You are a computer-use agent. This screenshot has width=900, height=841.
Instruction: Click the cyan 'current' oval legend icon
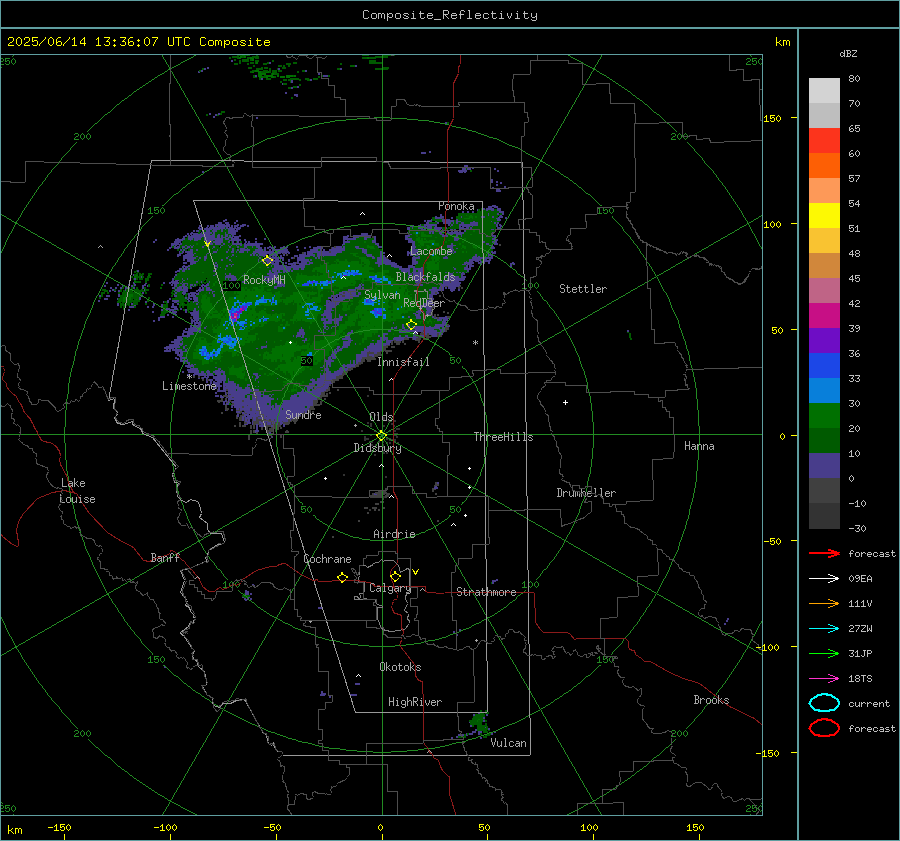tap(824, 703)
